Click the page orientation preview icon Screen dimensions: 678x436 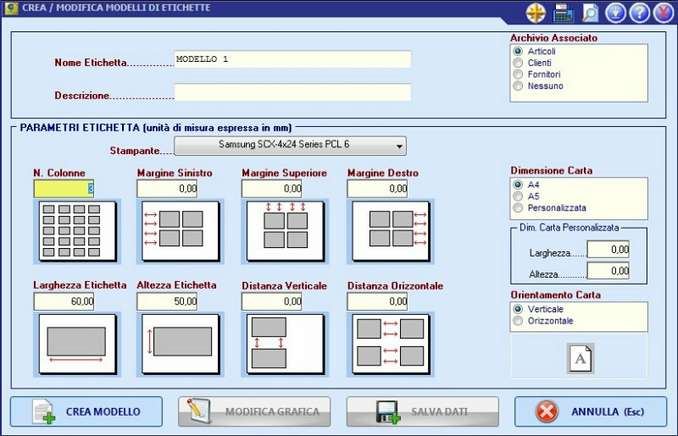click(x=581, y=357)
